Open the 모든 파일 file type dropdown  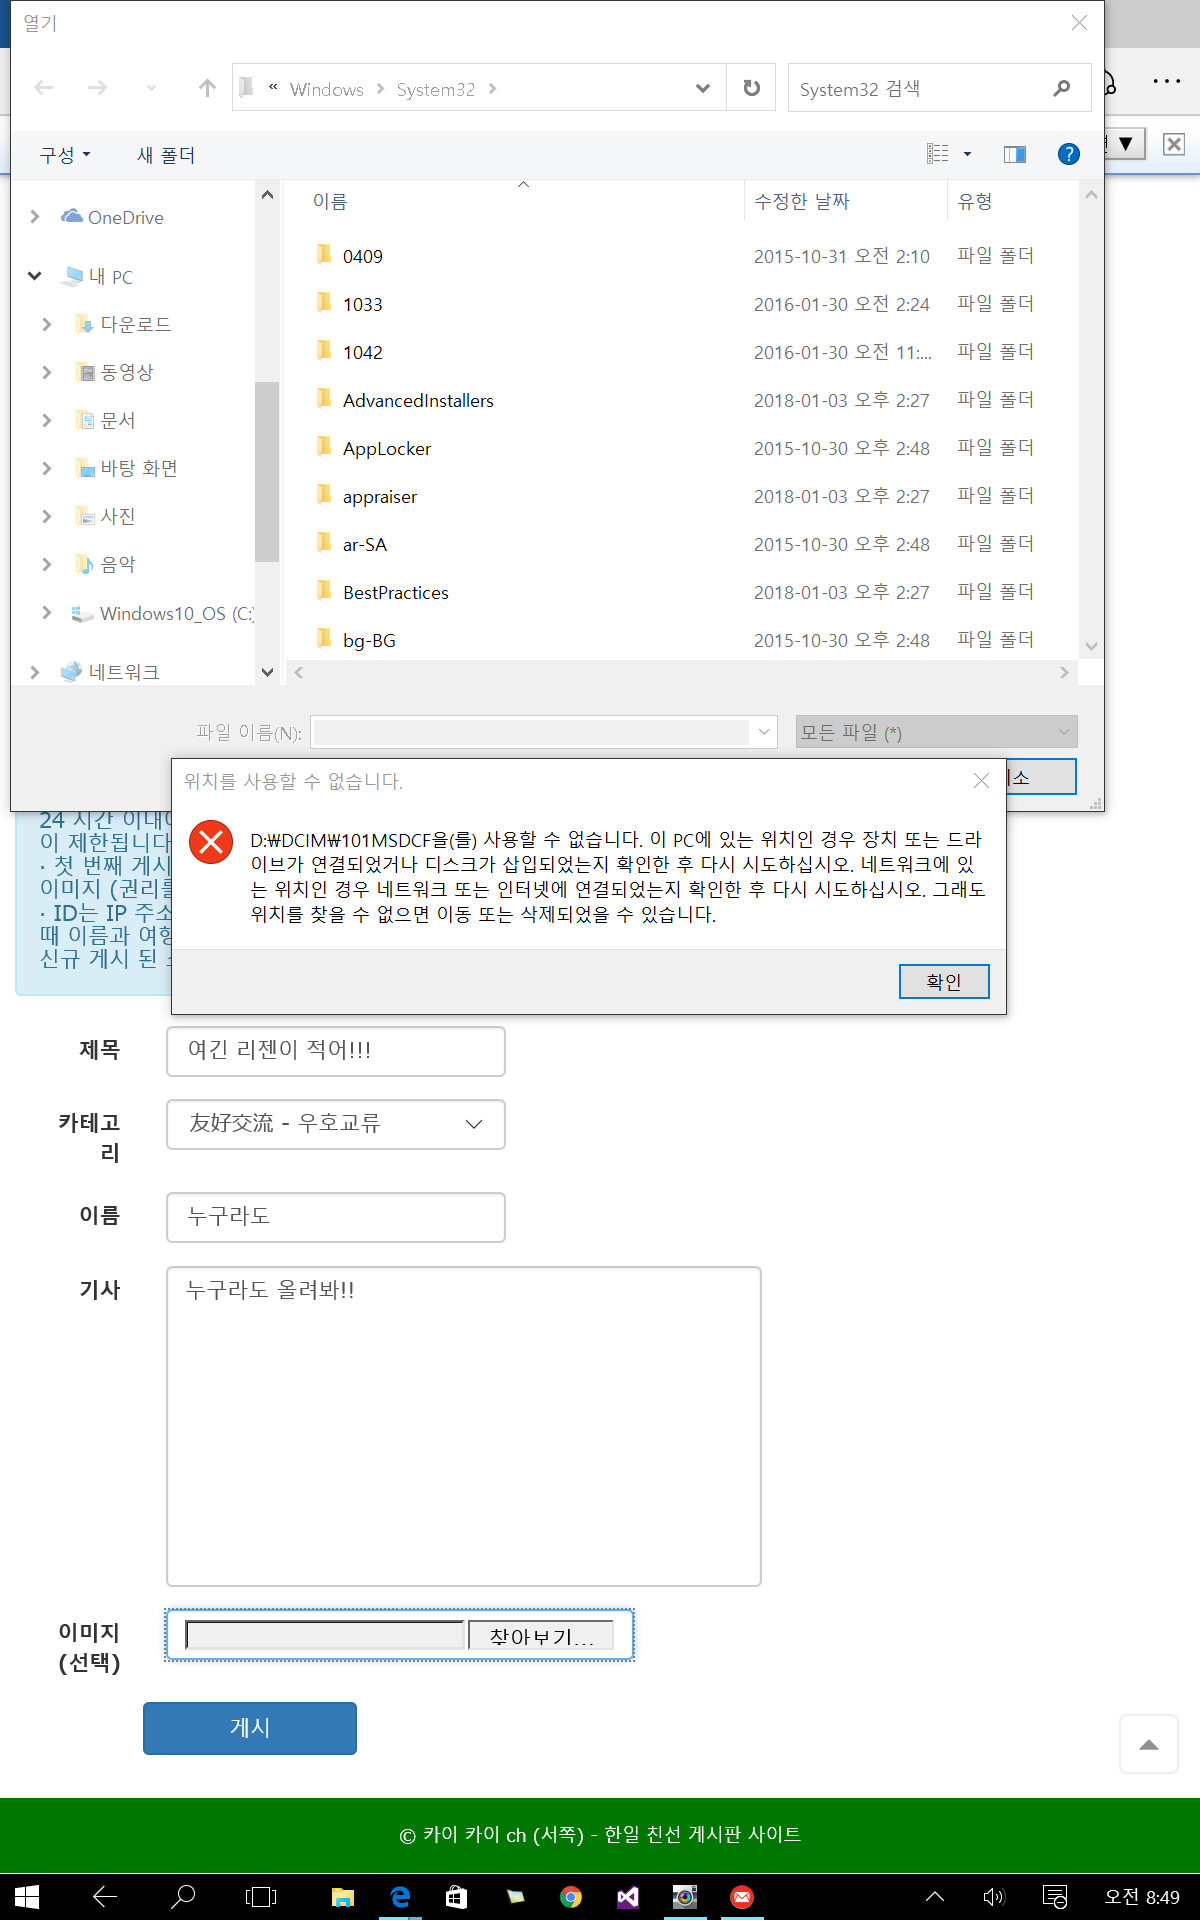point(936,732)
